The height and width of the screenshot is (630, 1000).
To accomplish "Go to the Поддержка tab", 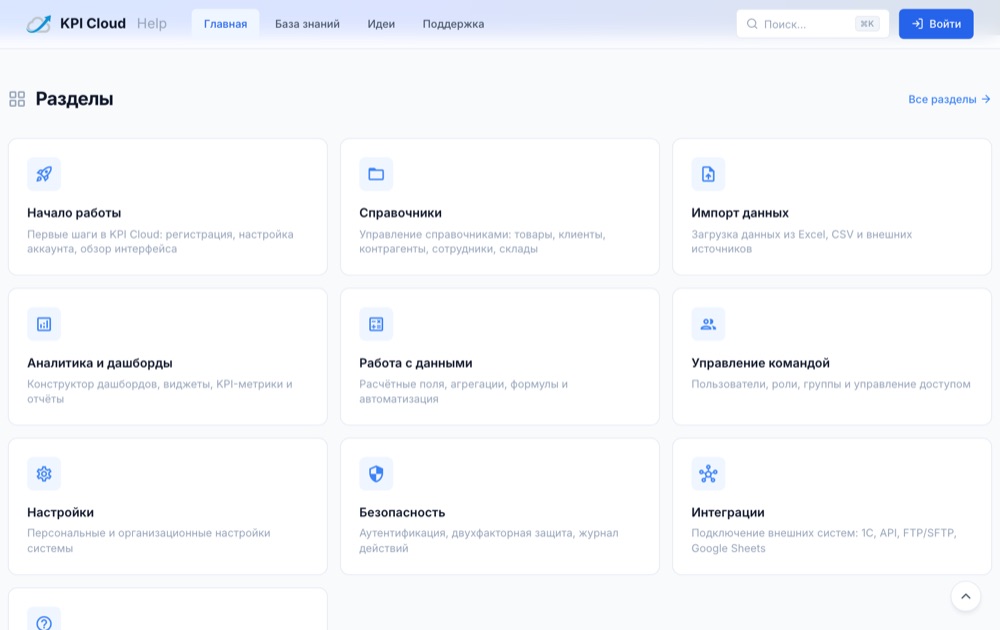I will [x=453, y=24].
